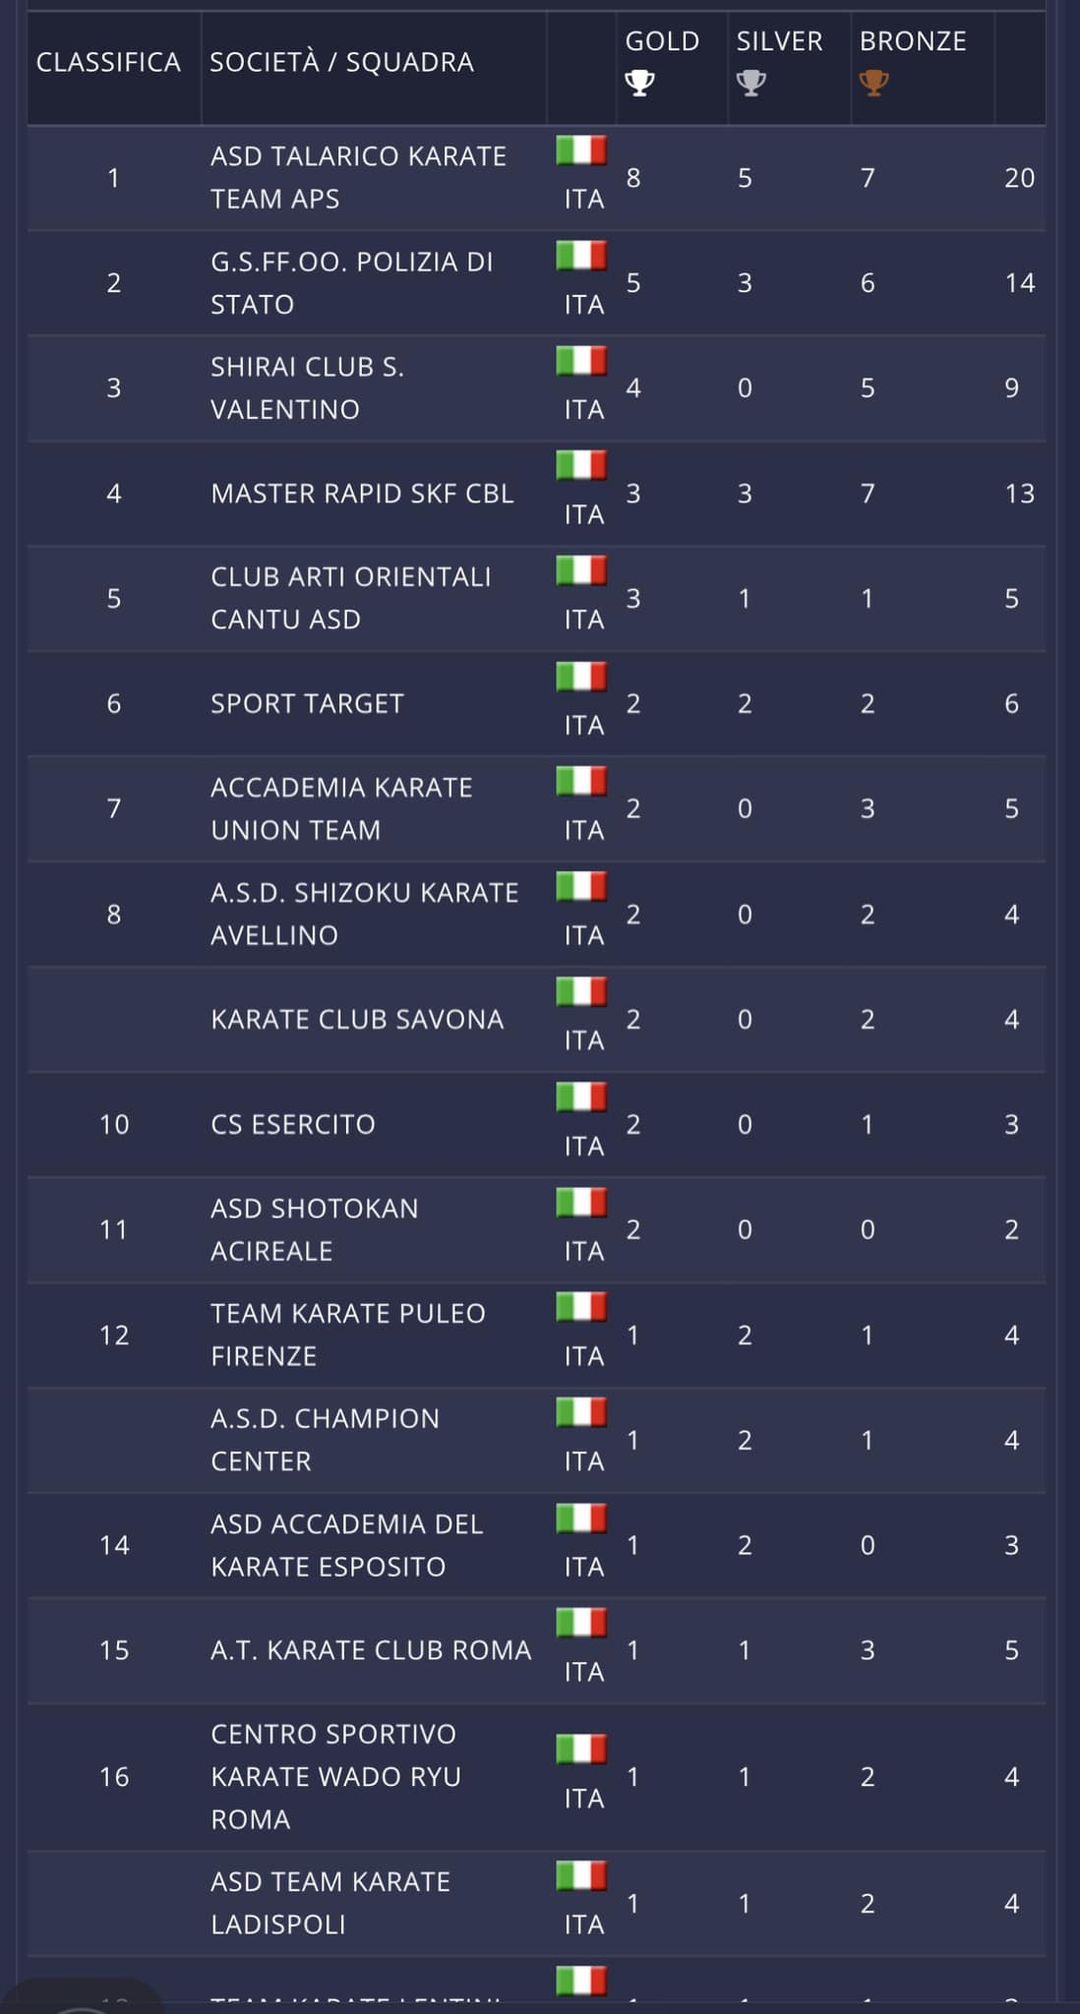Click the Italian flag next to ASD Talarico Karate
Screen dimensions: 1080x2014
pos(582,151)
